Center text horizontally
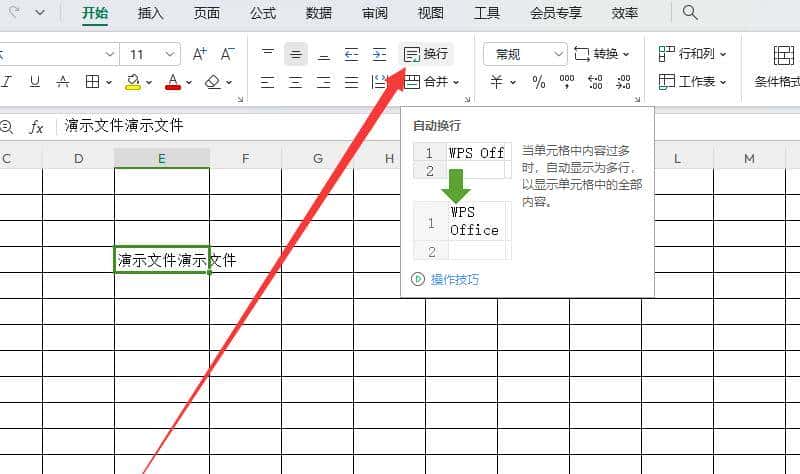The image size is (800, 474). click(295, 82)
